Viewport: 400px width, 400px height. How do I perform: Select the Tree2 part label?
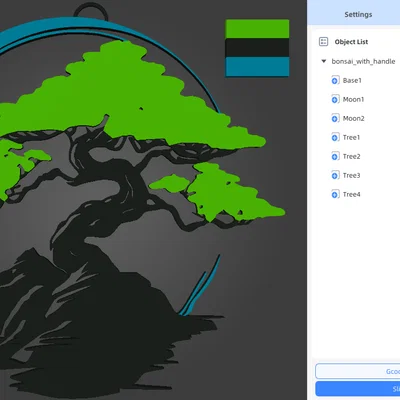351,156
